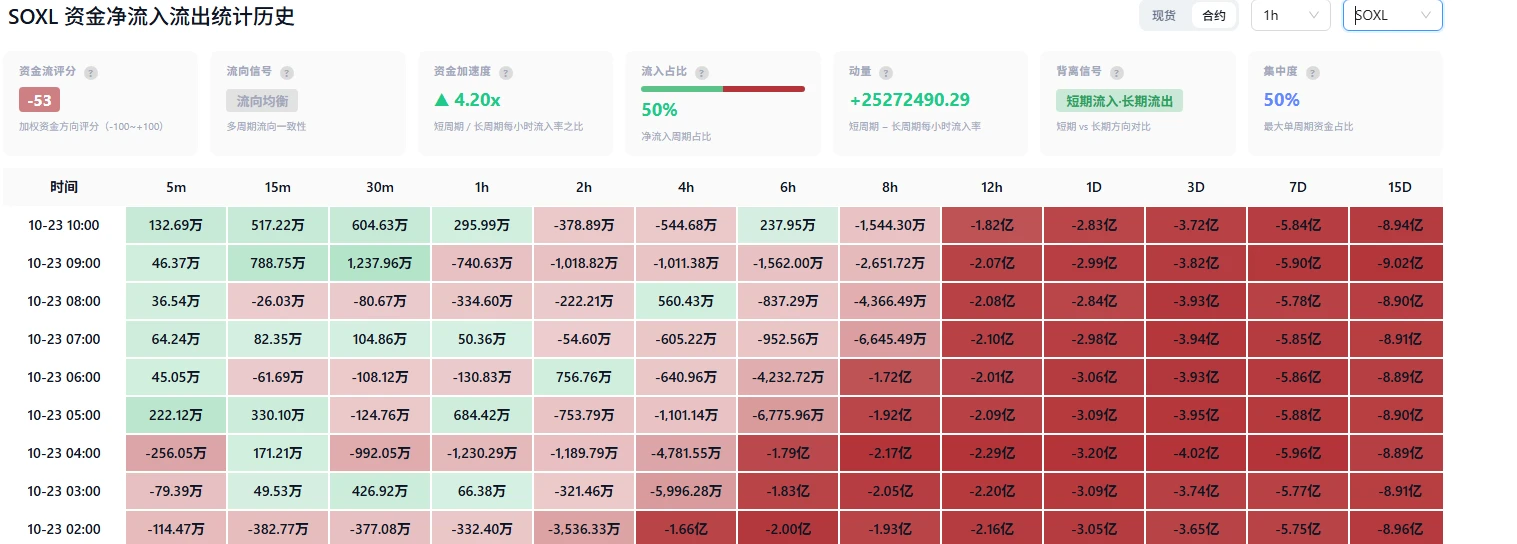
Task: Click the 10-23 07:00 row label
Action: [64, 339]
